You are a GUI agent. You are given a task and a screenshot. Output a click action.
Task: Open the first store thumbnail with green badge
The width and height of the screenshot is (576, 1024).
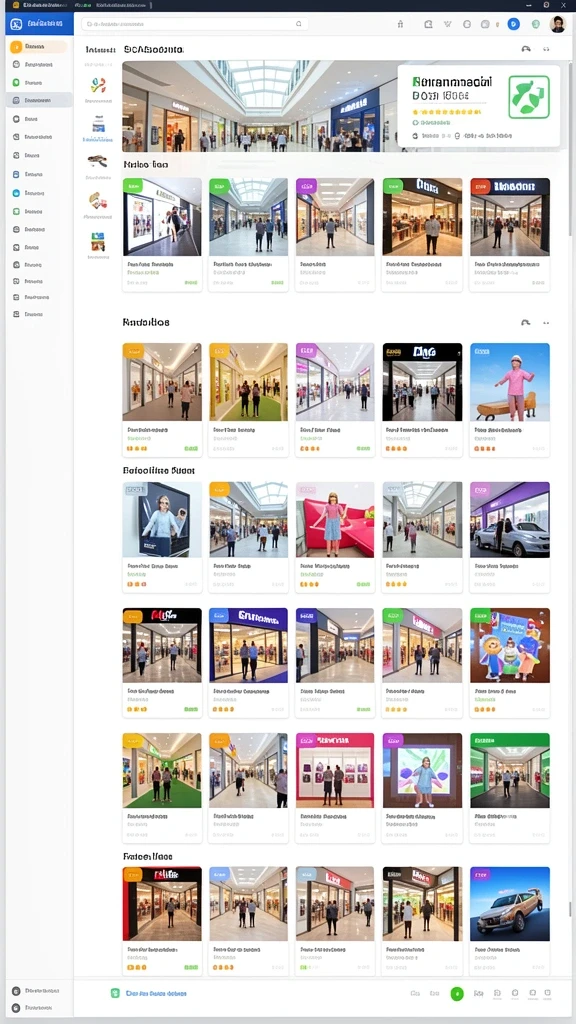162,217
